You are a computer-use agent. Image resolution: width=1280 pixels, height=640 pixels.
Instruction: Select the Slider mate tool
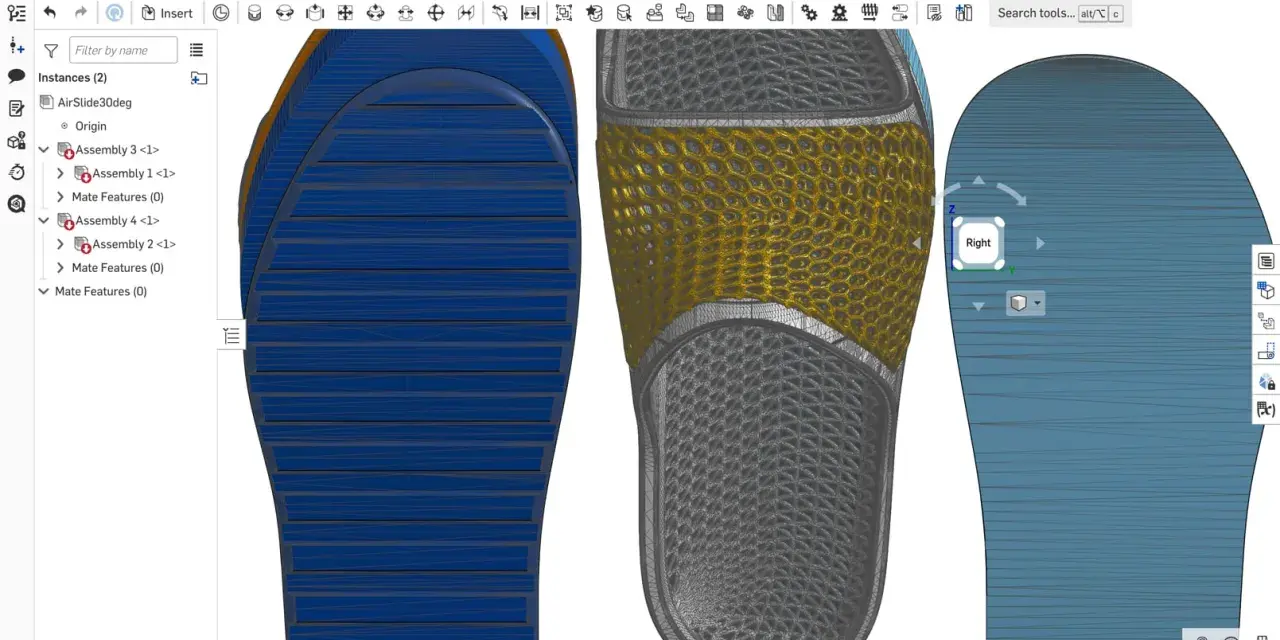[315, 13]
